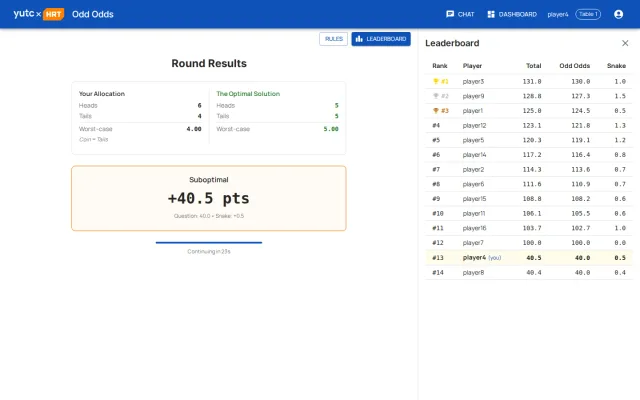Click the Table 1 chip
This screenshot has height=400, width=640.
coord(588,14)
